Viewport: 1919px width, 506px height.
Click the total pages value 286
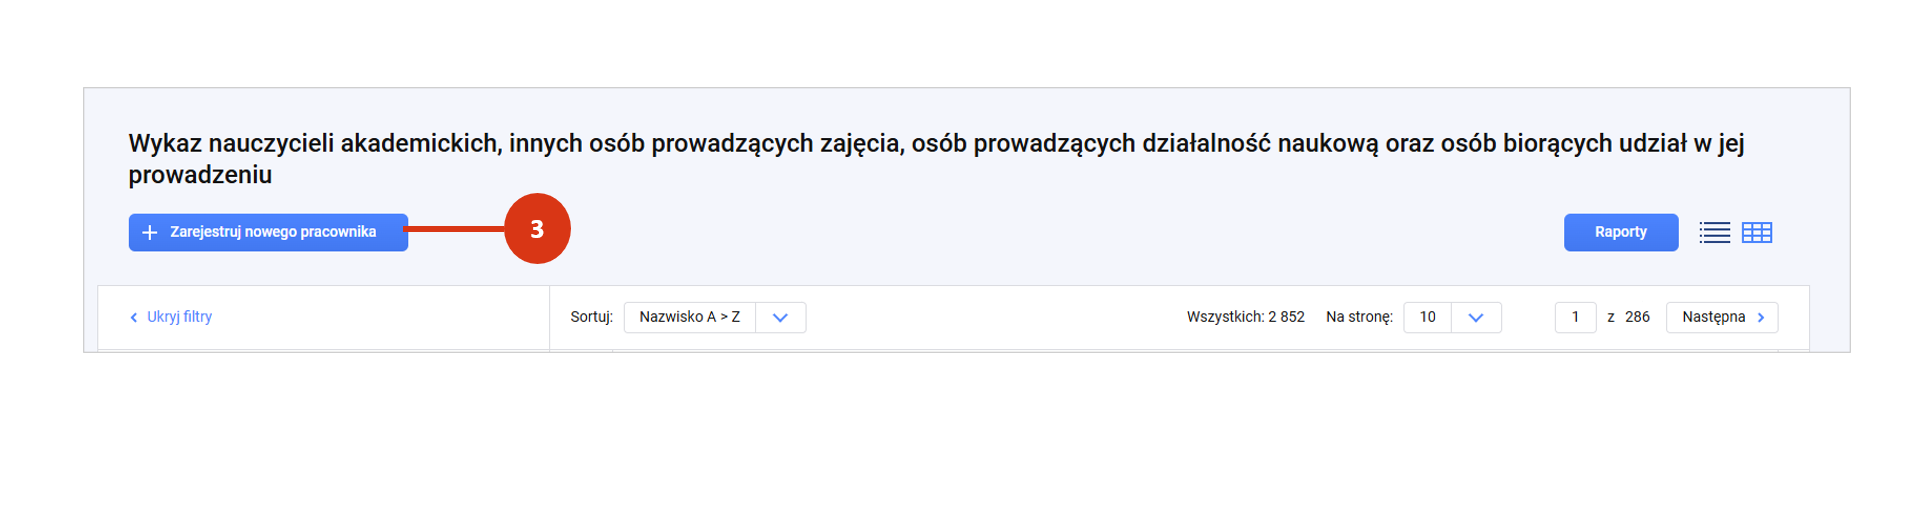tap(1637, 317)
